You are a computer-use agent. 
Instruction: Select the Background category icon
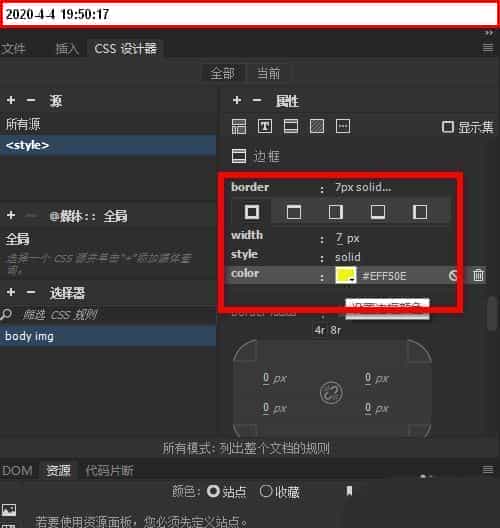click(317, 127)
